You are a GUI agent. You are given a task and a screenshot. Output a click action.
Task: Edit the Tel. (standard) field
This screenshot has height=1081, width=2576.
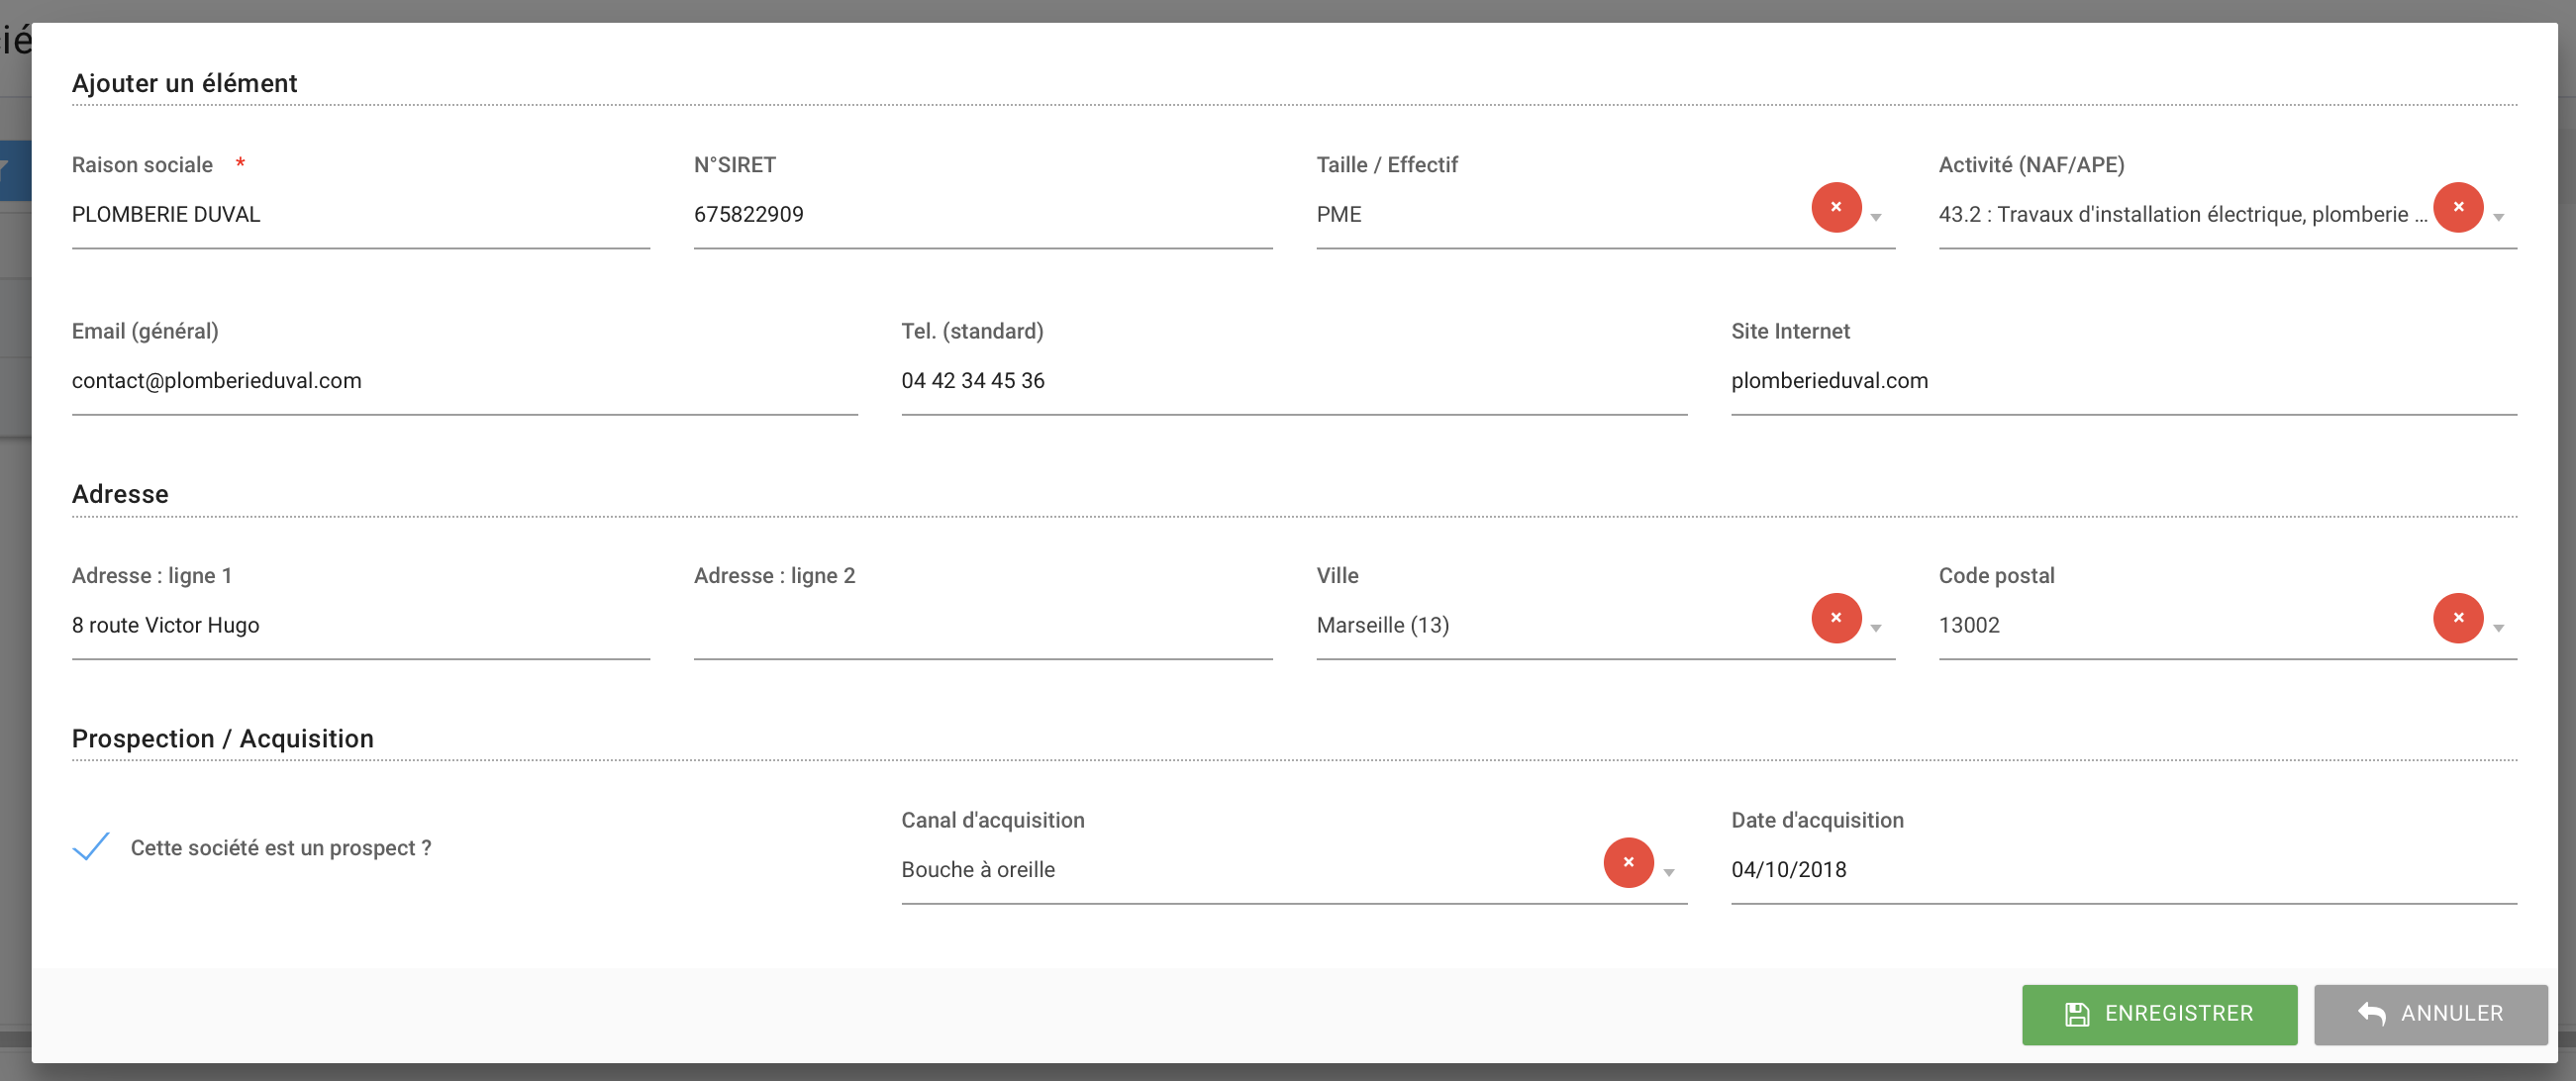point(1294,381)
